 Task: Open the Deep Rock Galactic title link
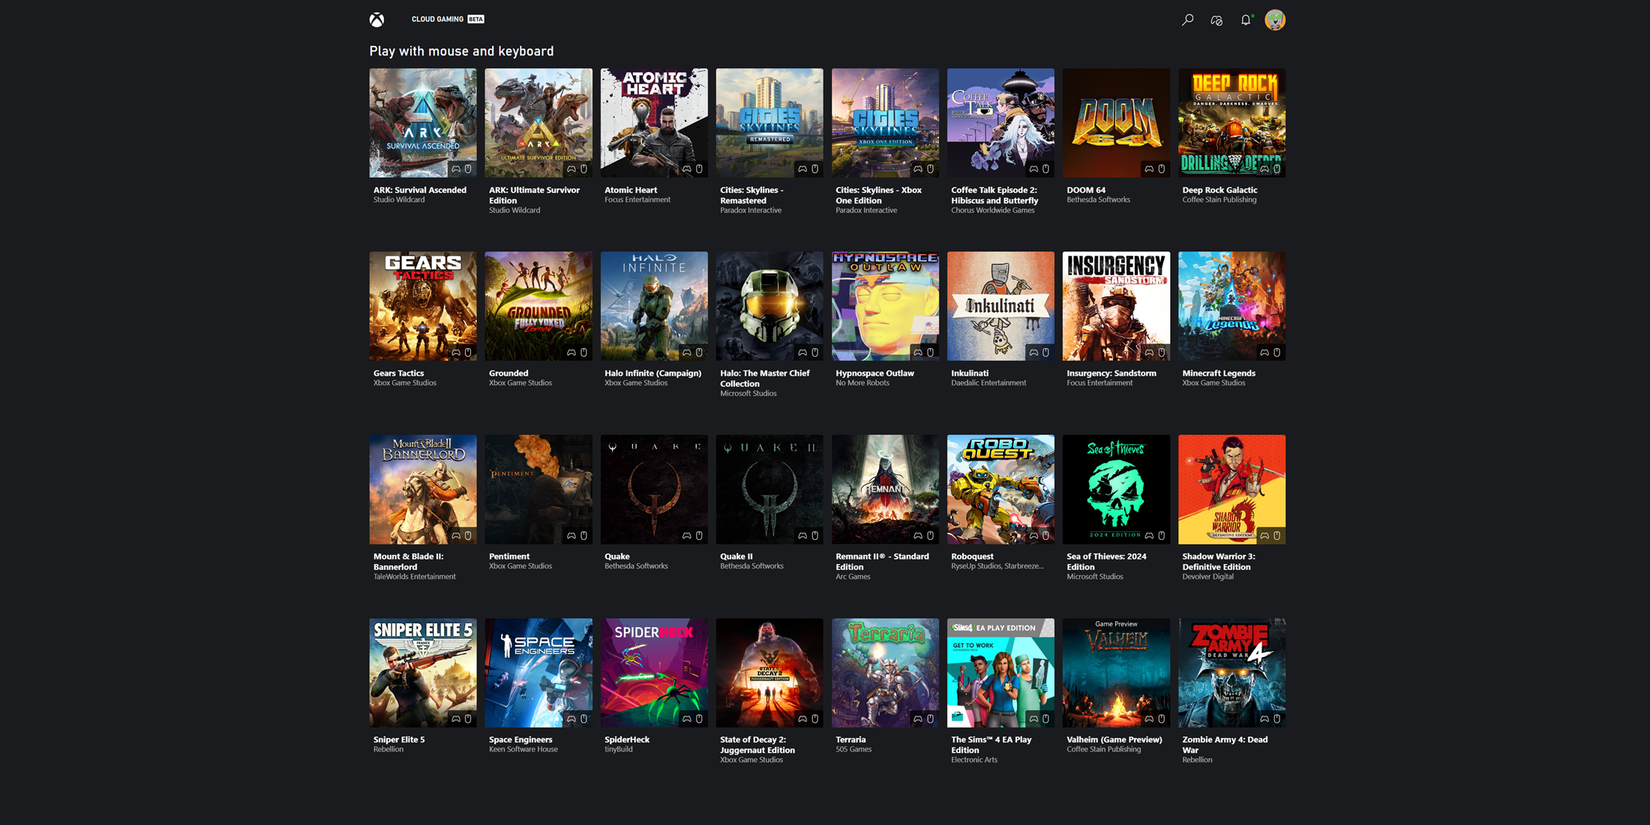pos(1219,190)
